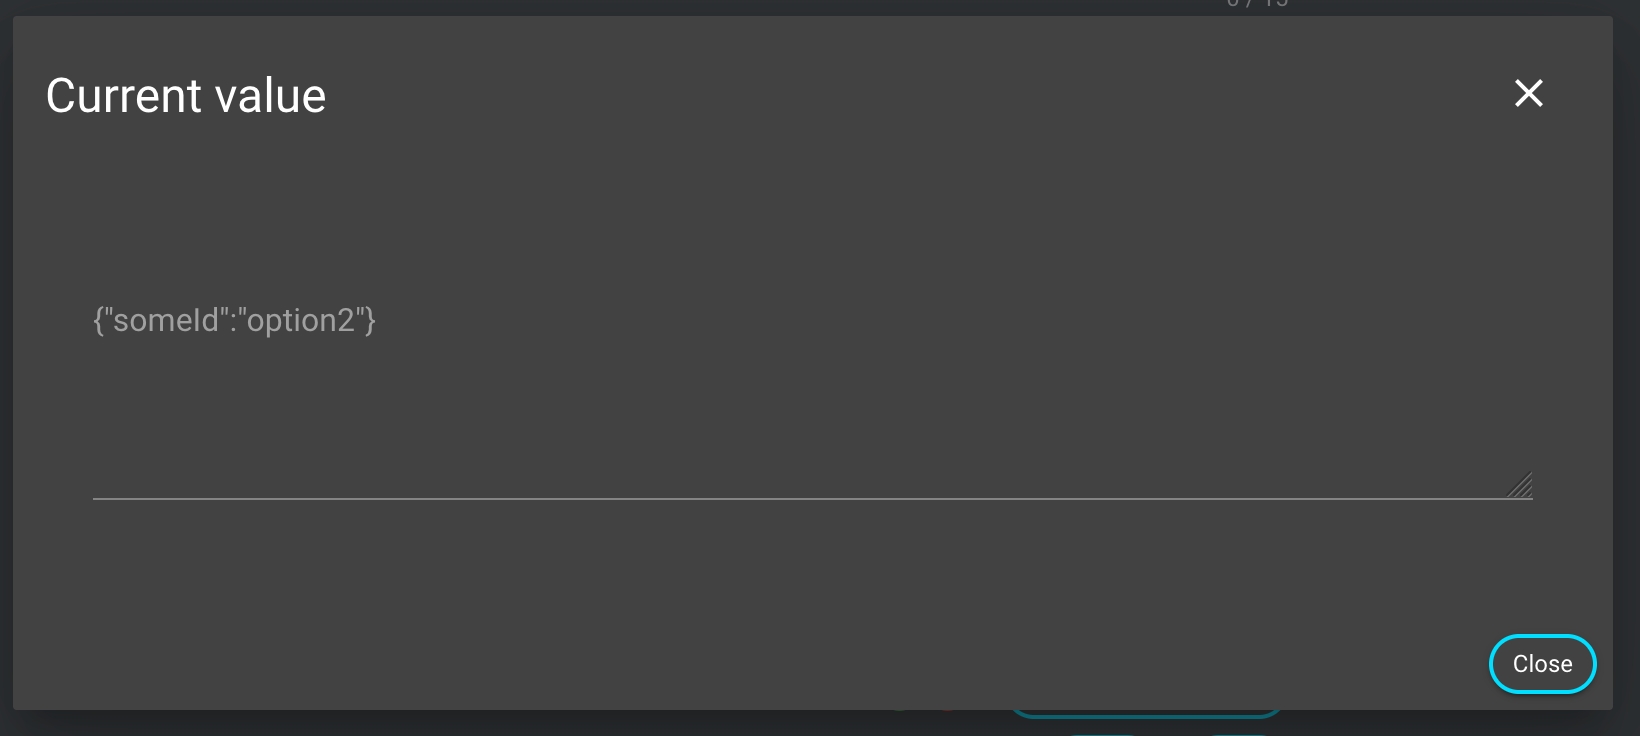Click the "Current value" dialog title
This screenshot has height=736, width=1640.
point(186,96)
